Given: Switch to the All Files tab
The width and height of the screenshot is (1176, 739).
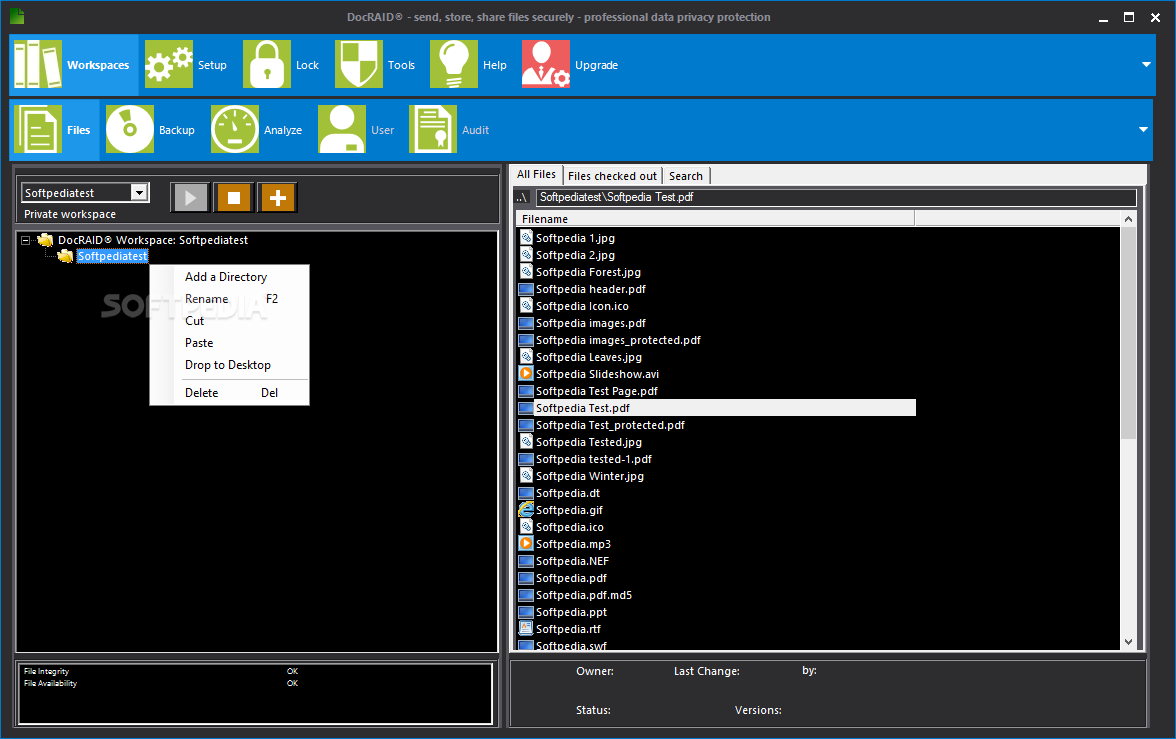Looking at the screenshot, I should (536, 174).
